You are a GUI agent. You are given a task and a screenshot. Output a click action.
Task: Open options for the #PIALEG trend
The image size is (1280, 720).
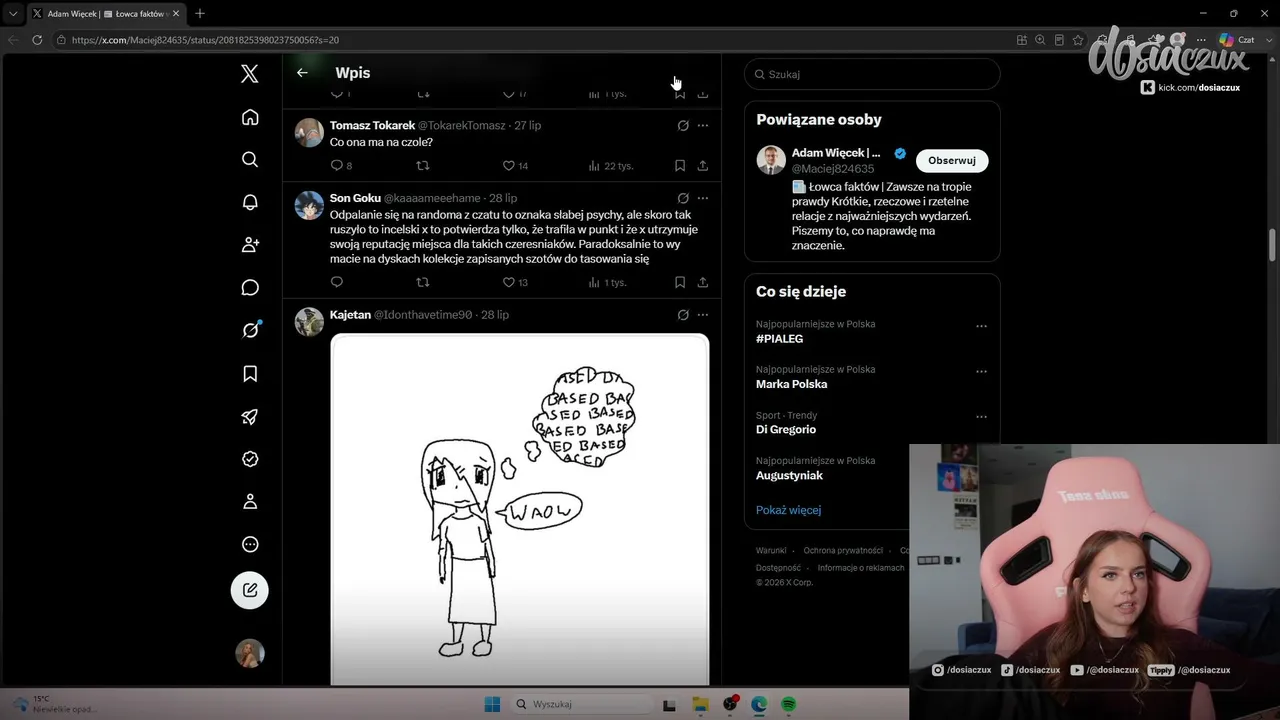[x=981, y=326]
